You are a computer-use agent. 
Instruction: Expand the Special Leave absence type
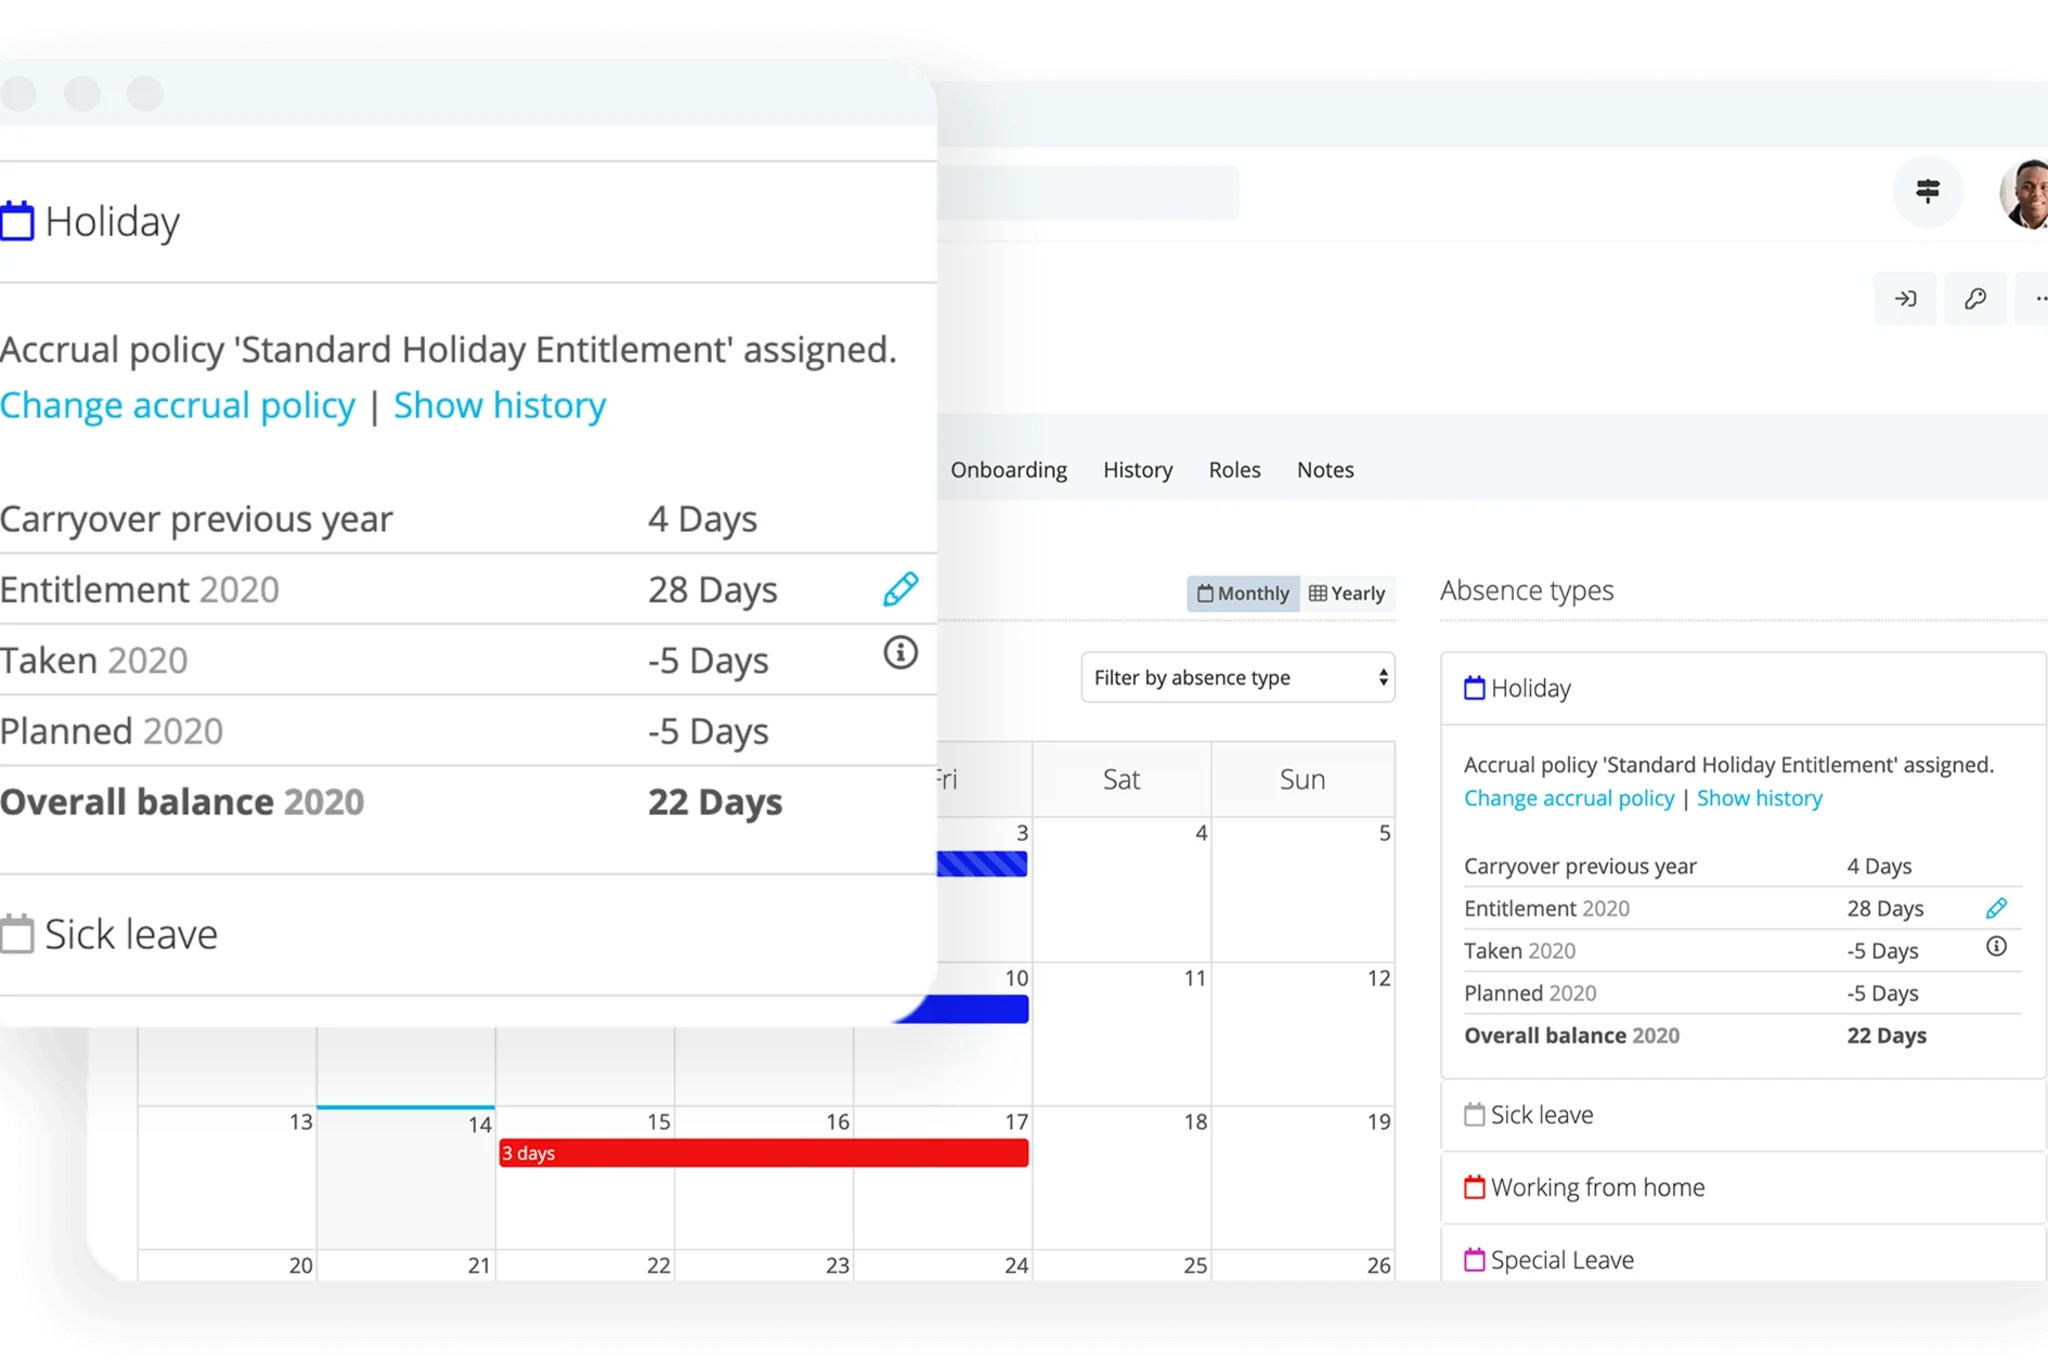pyautogui.click(x=1561, y=1258)
